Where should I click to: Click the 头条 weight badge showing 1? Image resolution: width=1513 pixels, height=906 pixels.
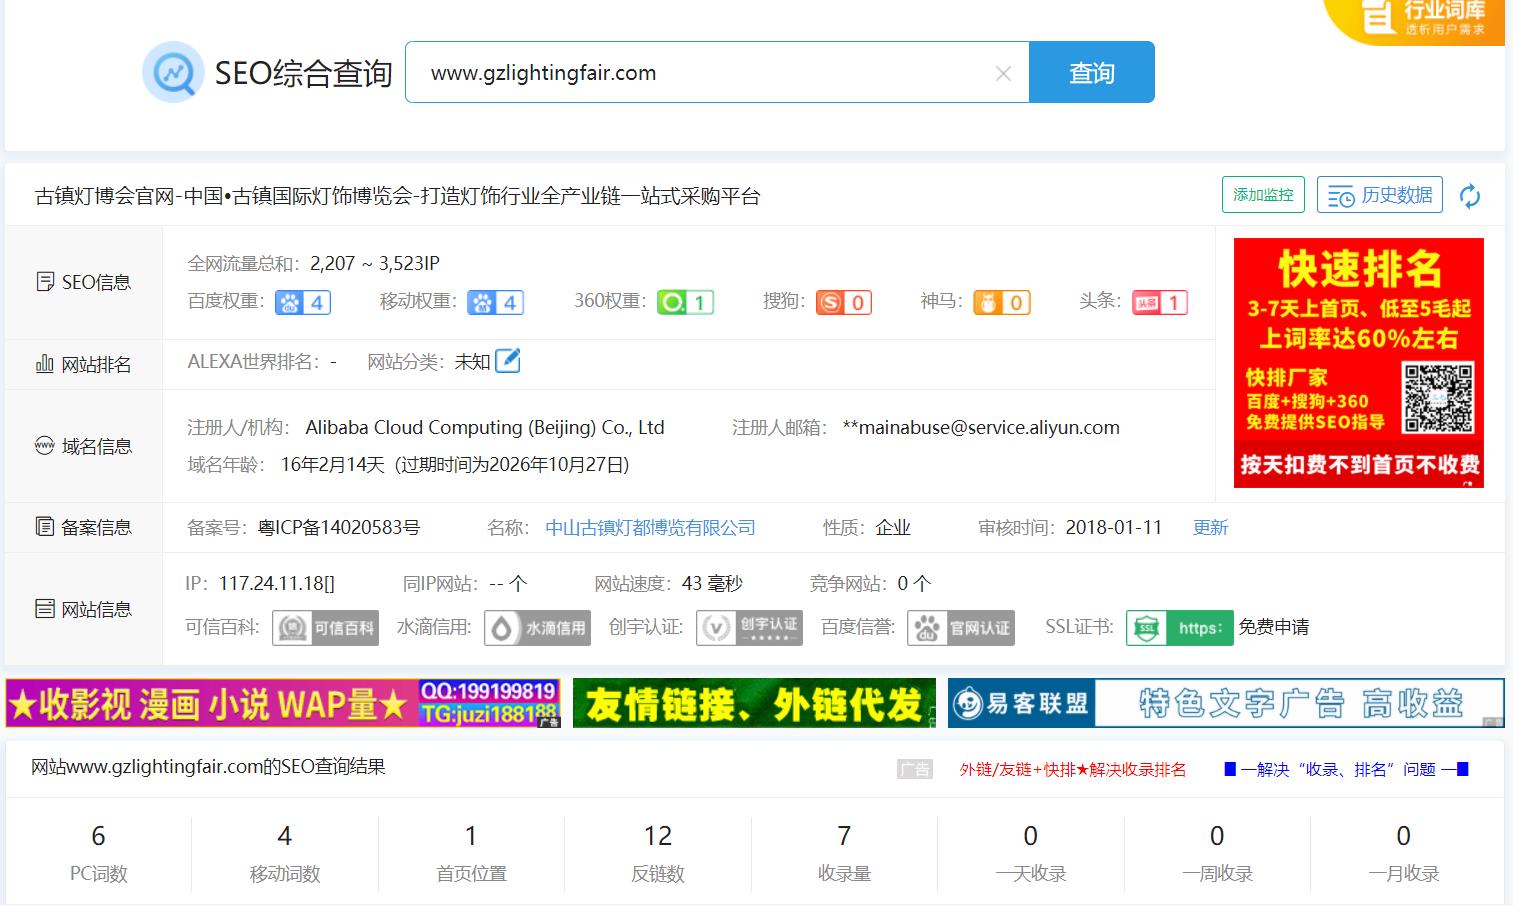[x=1159, y=302]
